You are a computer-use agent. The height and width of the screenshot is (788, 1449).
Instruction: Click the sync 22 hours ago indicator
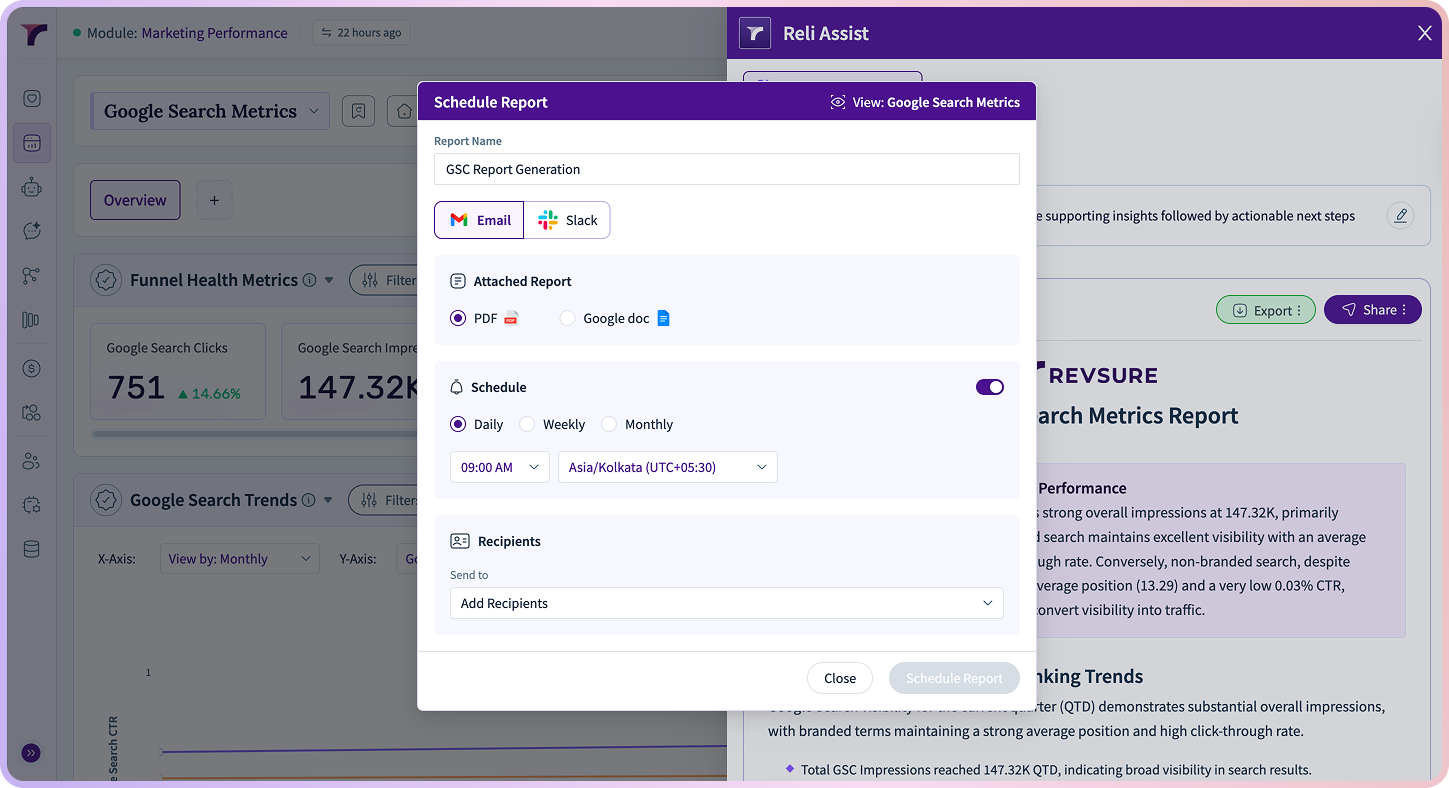click(361, 33)
